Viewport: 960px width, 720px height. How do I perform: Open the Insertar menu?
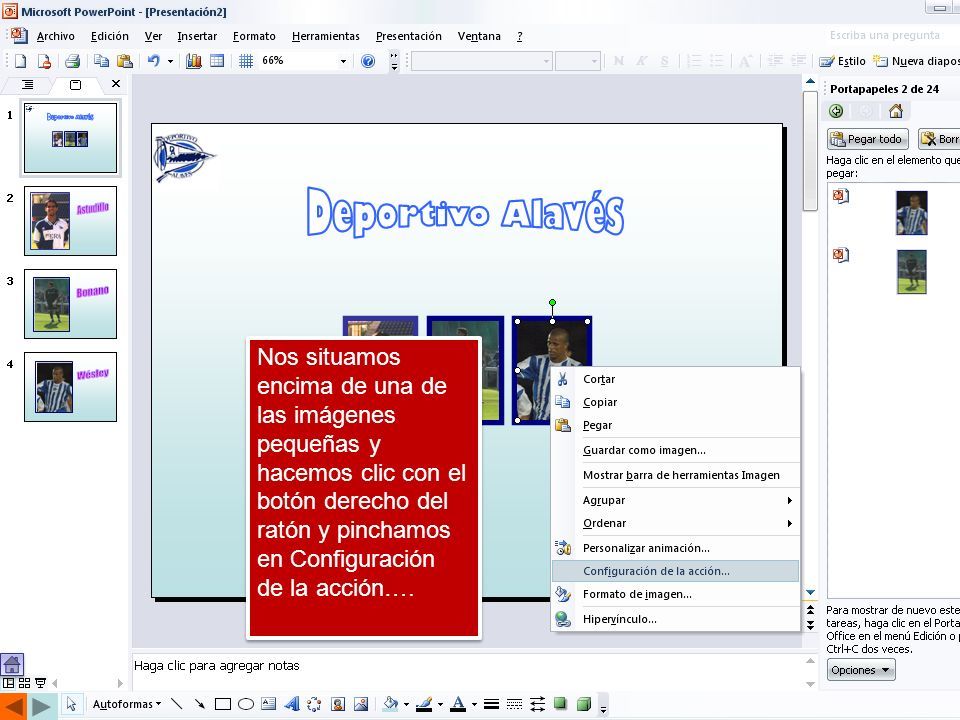coord(197,36)
